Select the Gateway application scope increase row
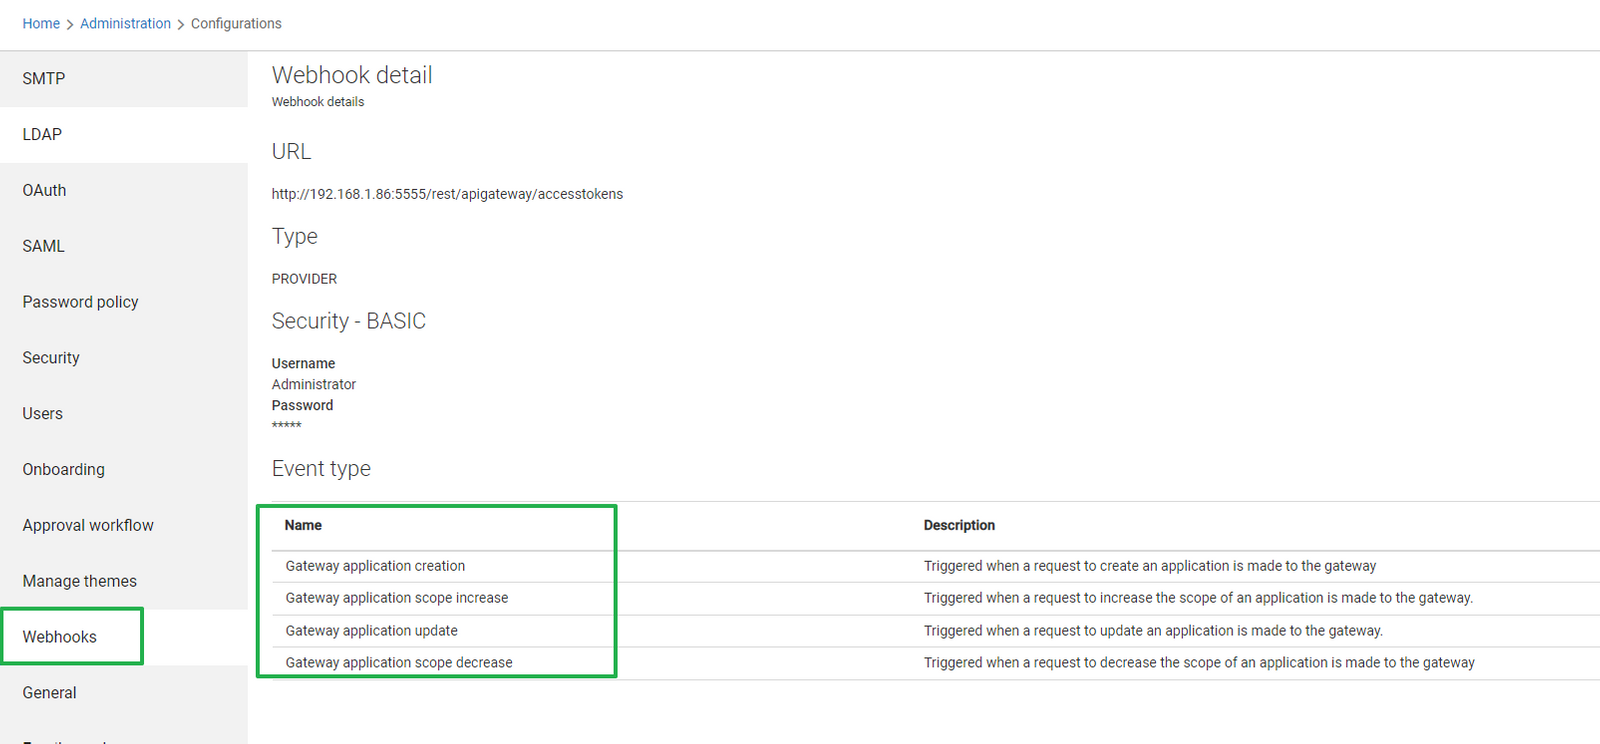Image resolution: width=1600 pixels, height=744 pixels. tap(396, 598)
